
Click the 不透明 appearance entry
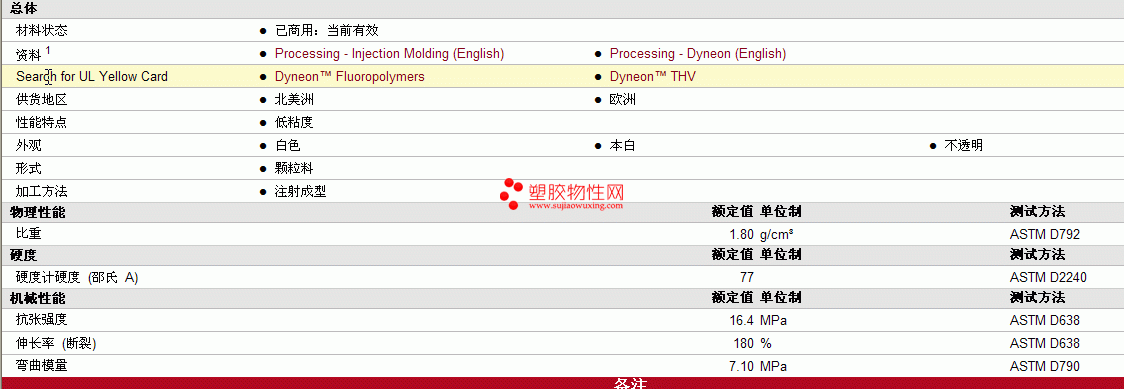pyautogui.click(x=963, y=145)
